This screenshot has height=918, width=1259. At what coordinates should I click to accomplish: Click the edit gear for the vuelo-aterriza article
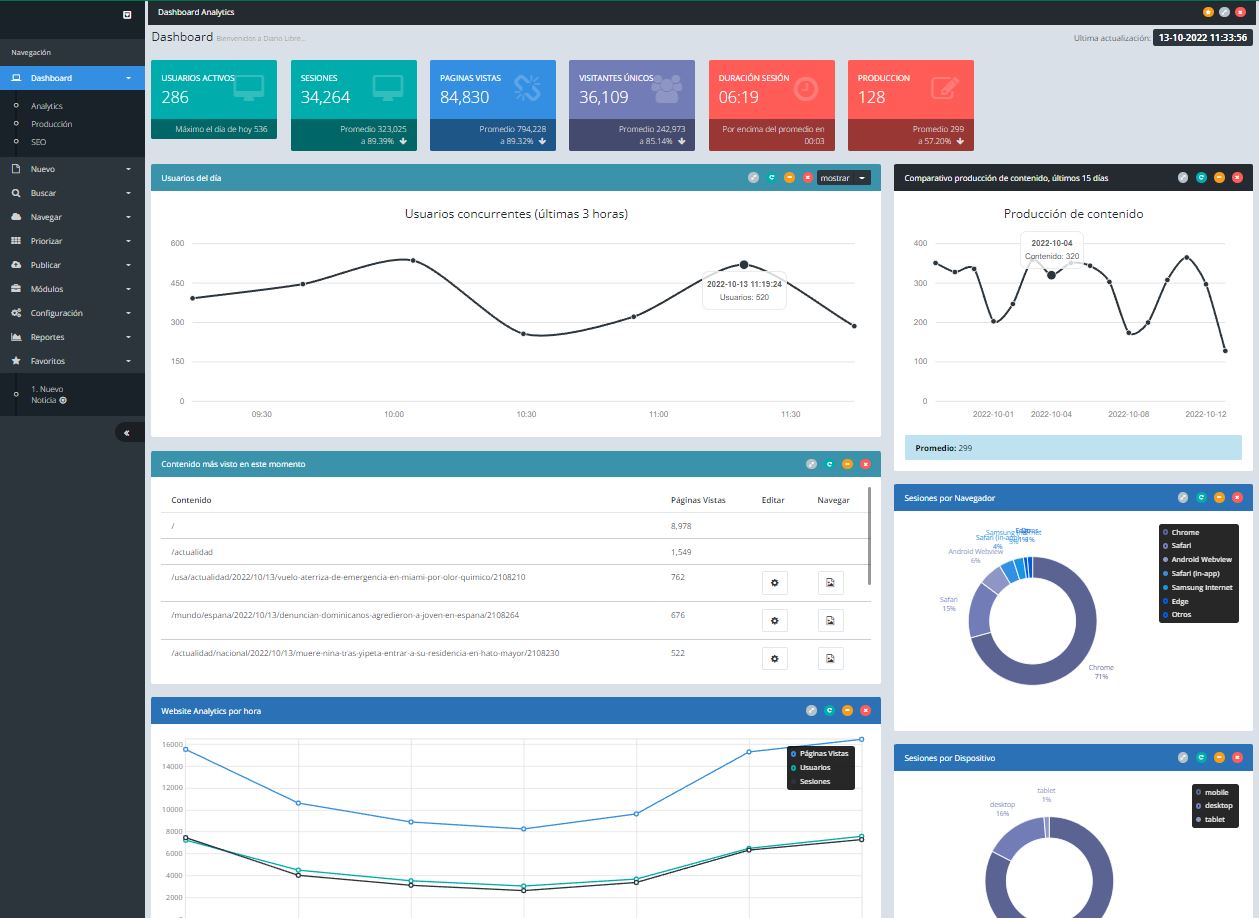(x=774, y=583)
